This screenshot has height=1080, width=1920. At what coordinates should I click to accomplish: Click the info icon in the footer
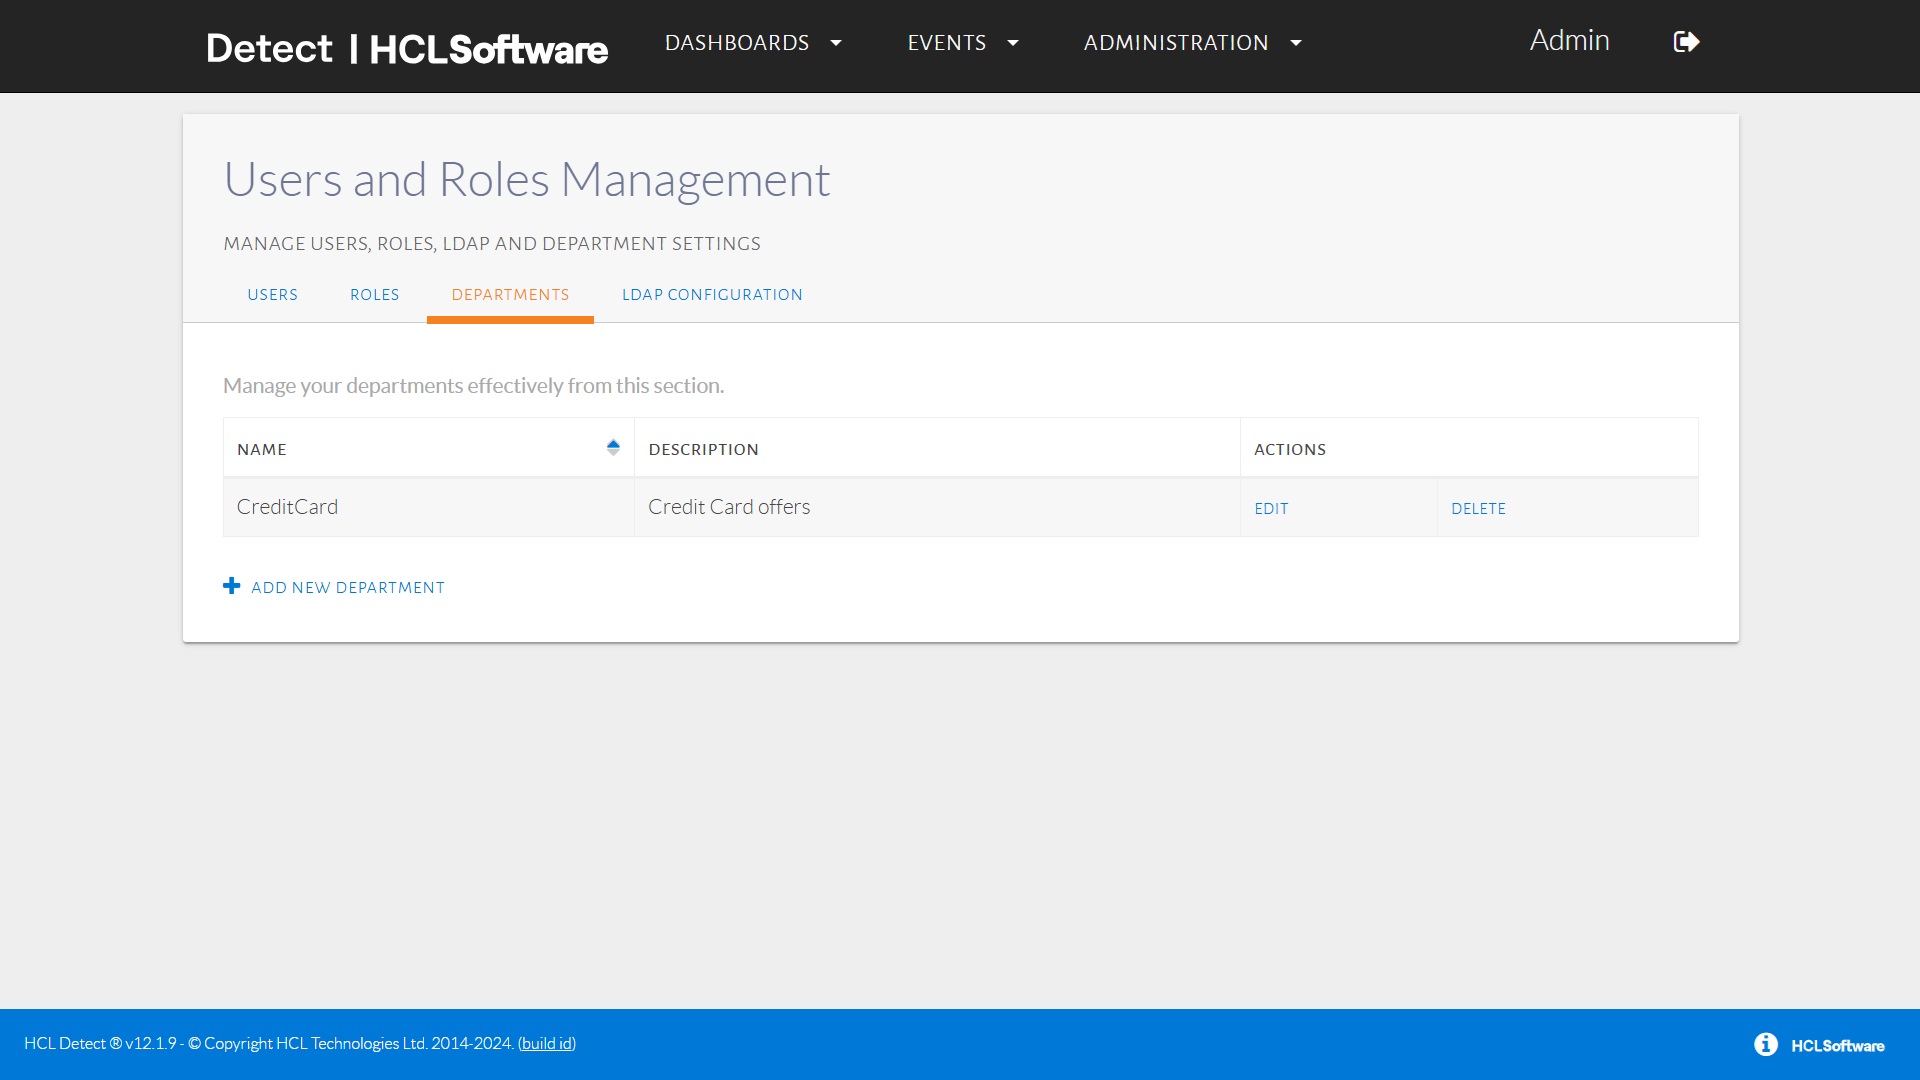pos(1765,1044)
